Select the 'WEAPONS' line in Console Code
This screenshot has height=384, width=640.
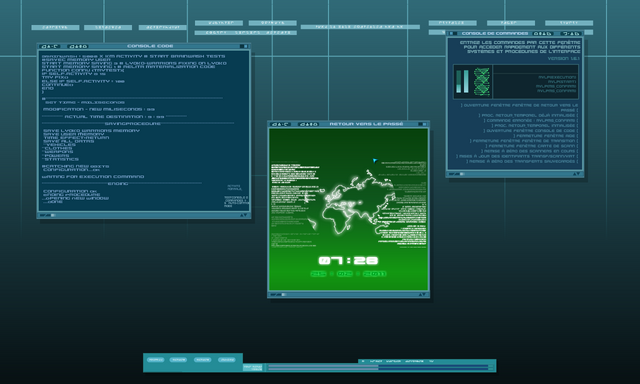click(58, 151)
